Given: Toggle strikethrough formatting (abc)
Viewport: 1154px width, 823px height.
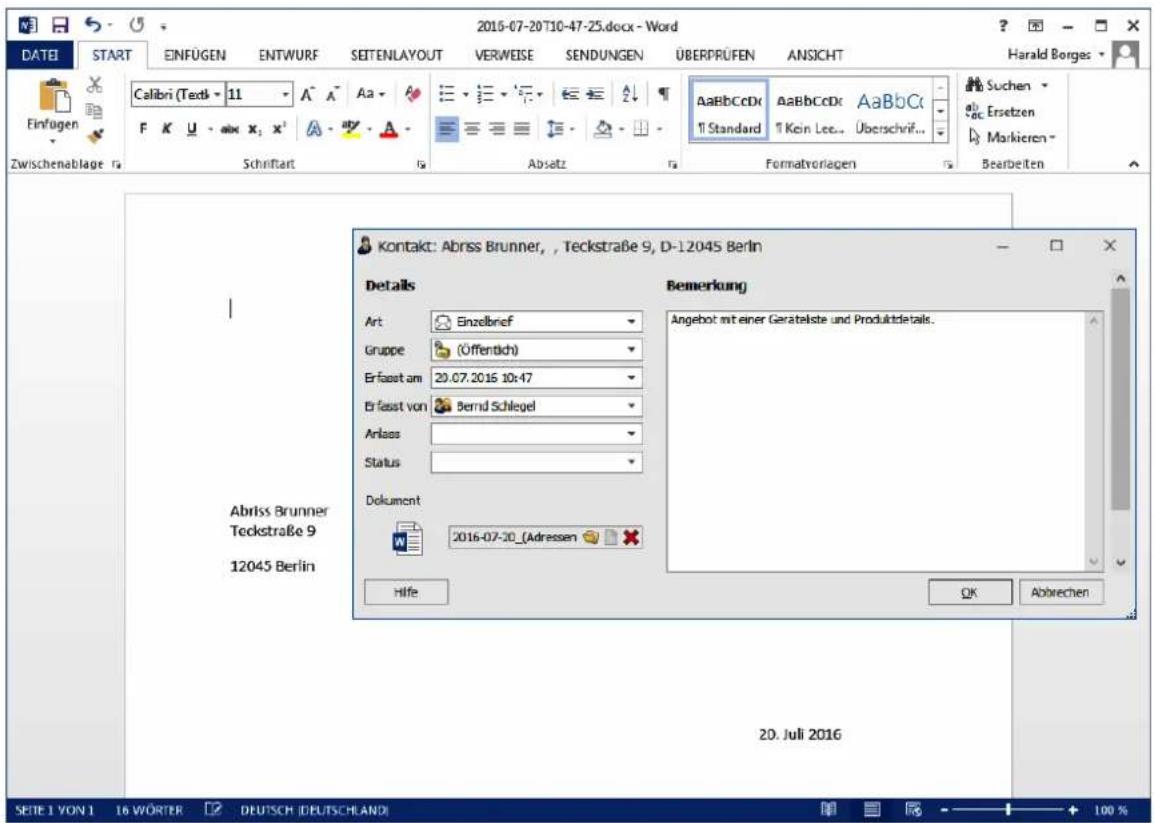Looking at the screenshot, I should tap(230, 129).
